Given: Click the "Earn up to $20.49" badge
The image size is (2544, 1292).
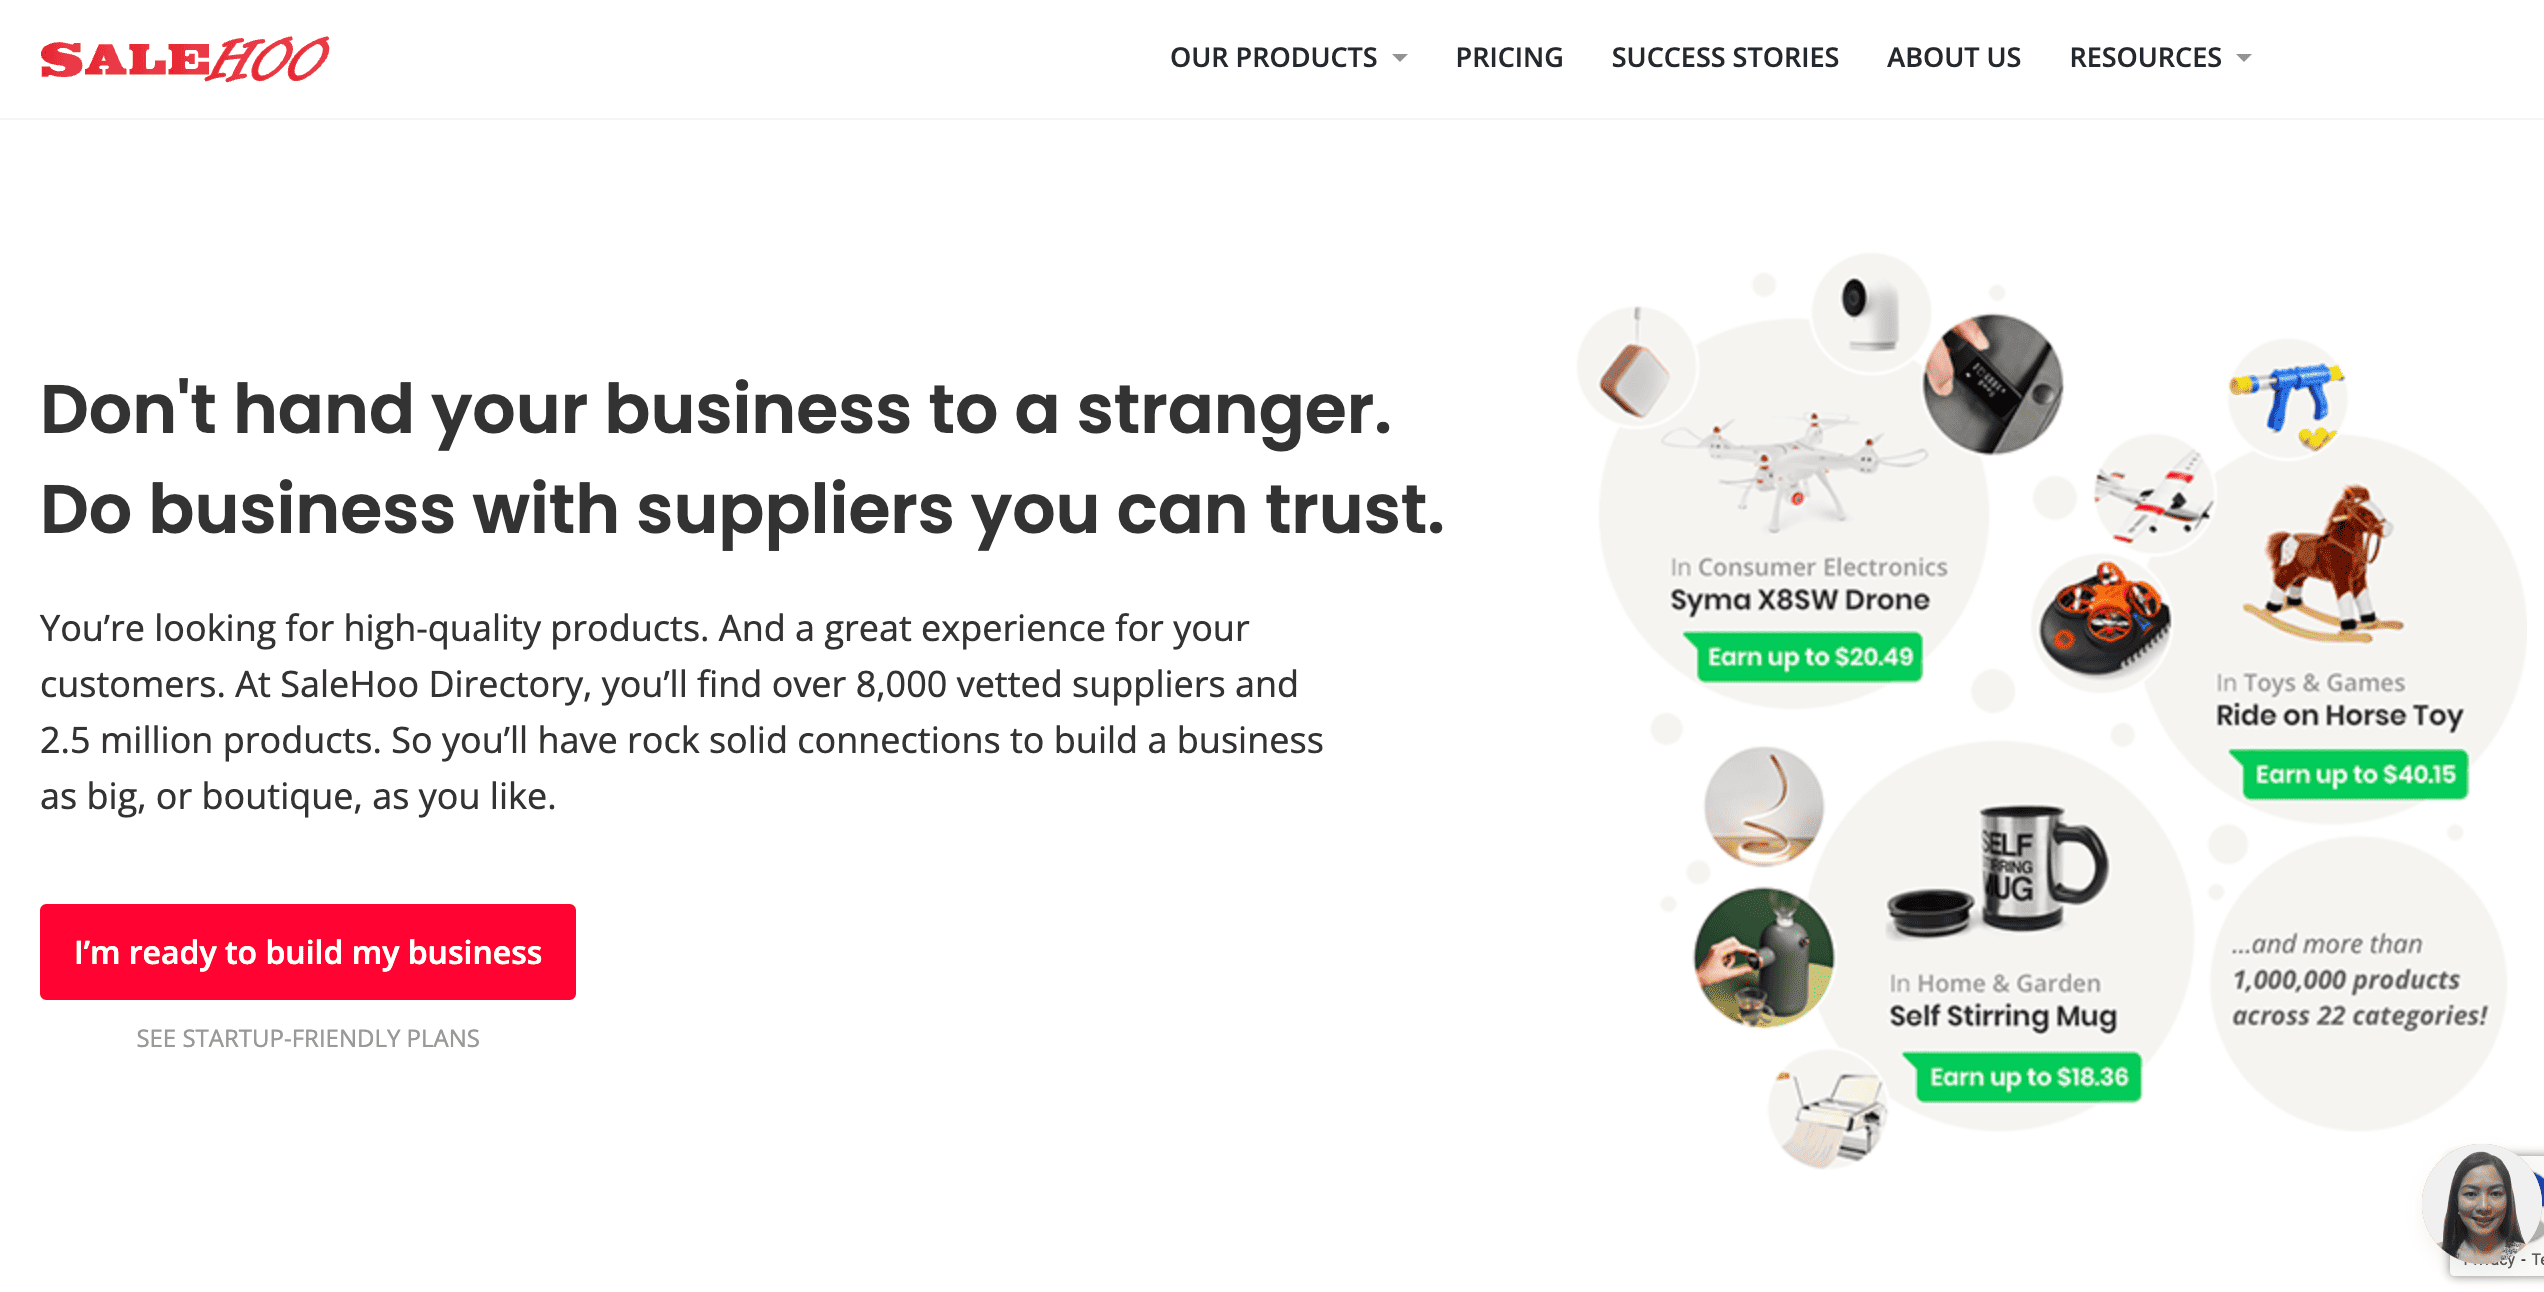Looking at the screenshot, I should [1809, 657].
